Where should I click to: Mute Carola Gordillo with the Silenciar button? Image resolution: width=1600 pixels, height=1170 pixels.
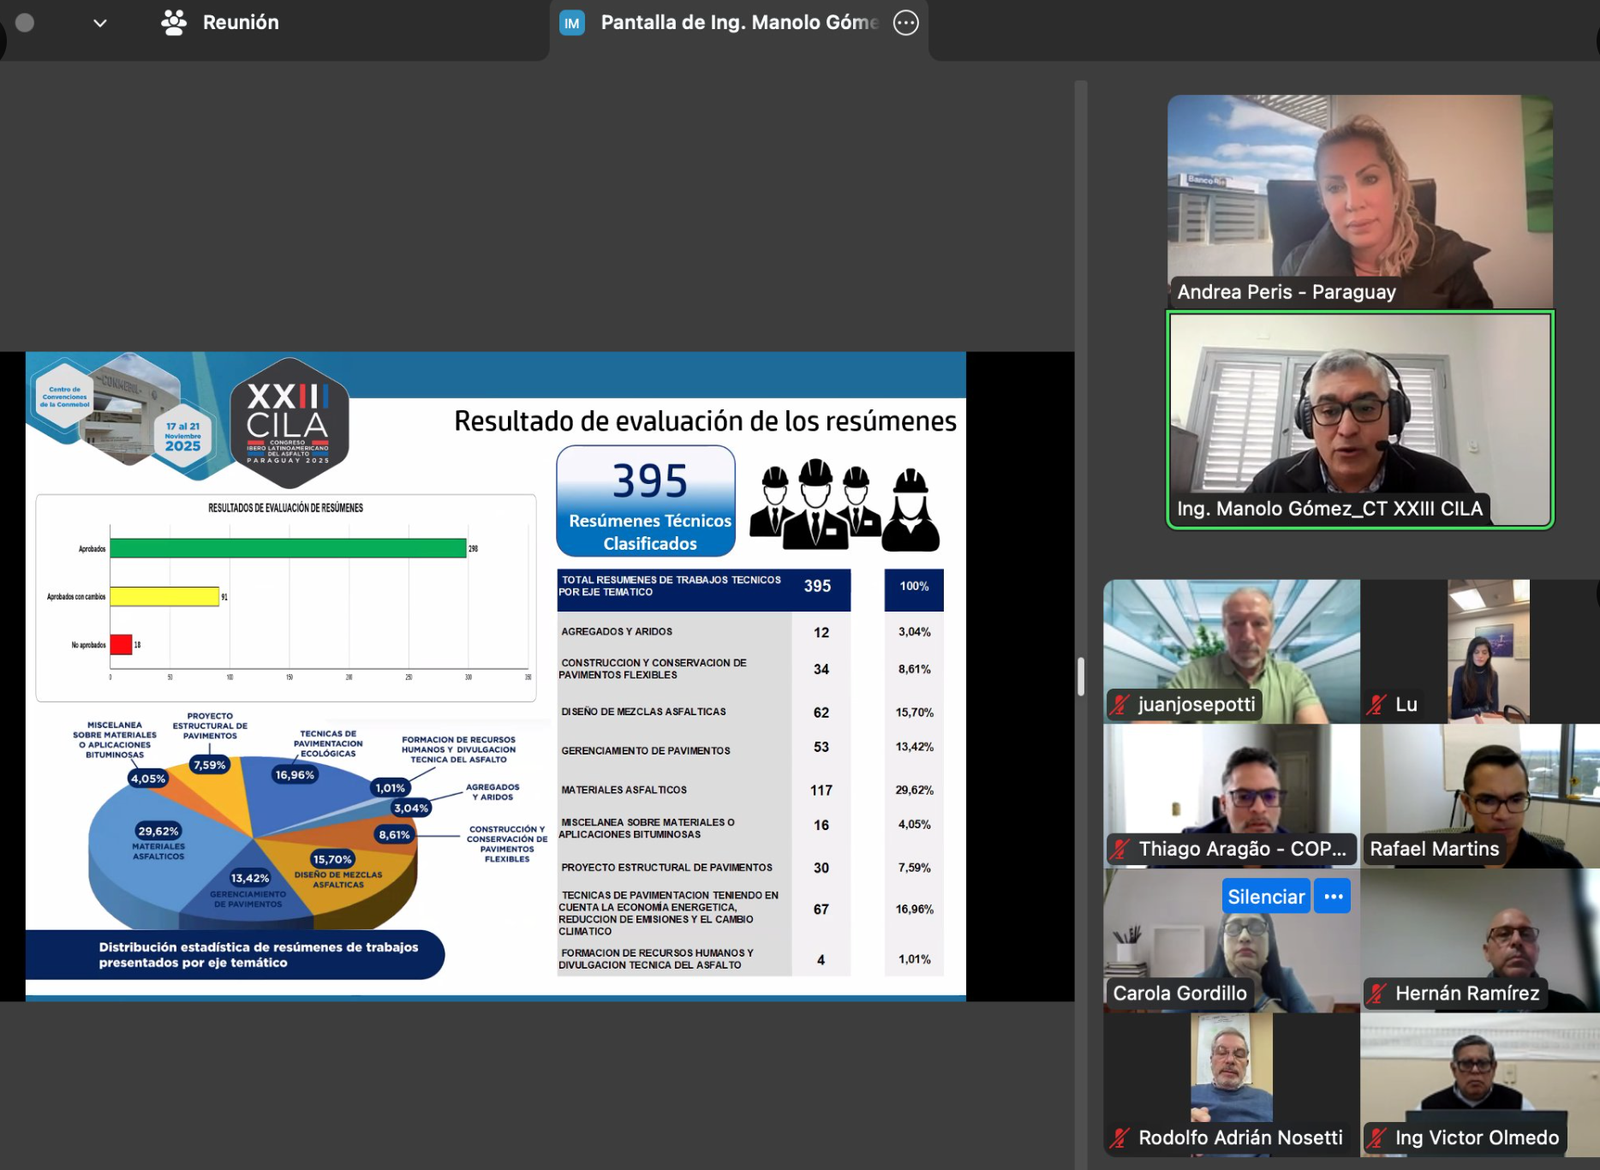point(1265,897)
